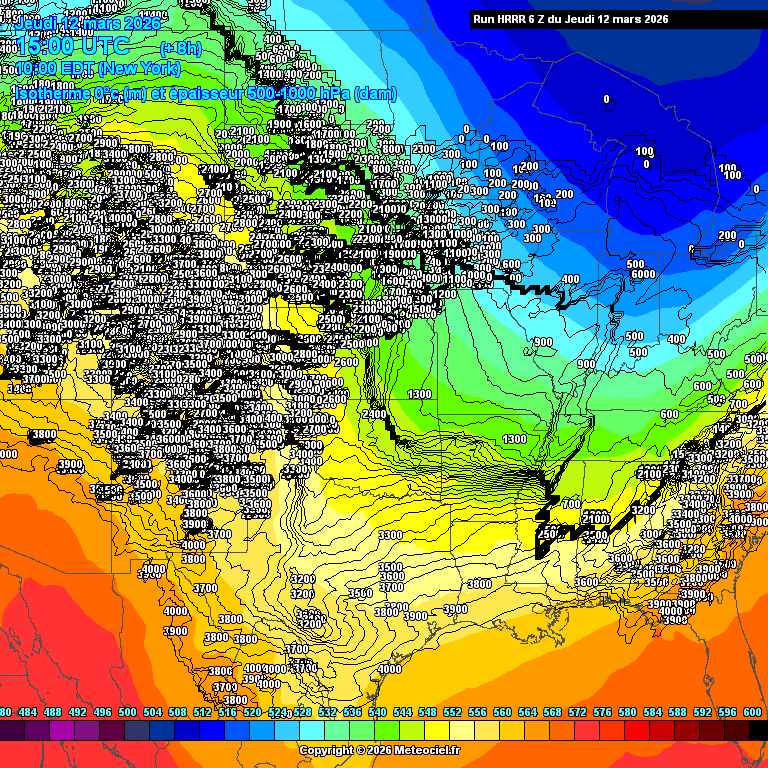Screen dimensions: 768x768
Task: Click the 15:00 UTC time label
Action: coord(73,46)
